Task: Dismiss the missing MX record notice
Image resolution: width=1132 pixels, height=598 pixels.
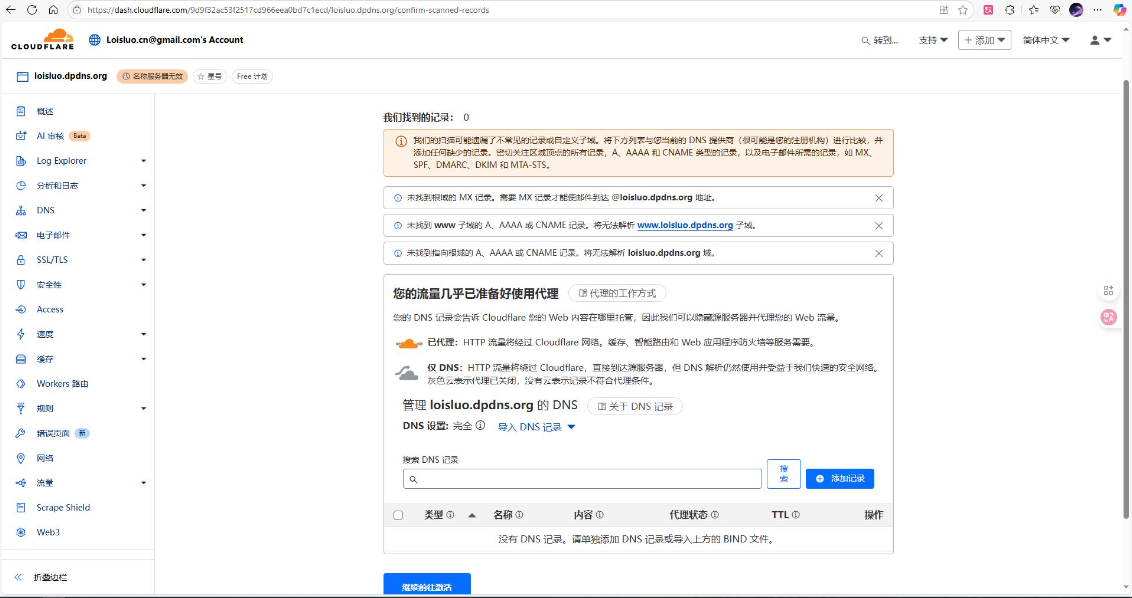Action: pos(879,198)
